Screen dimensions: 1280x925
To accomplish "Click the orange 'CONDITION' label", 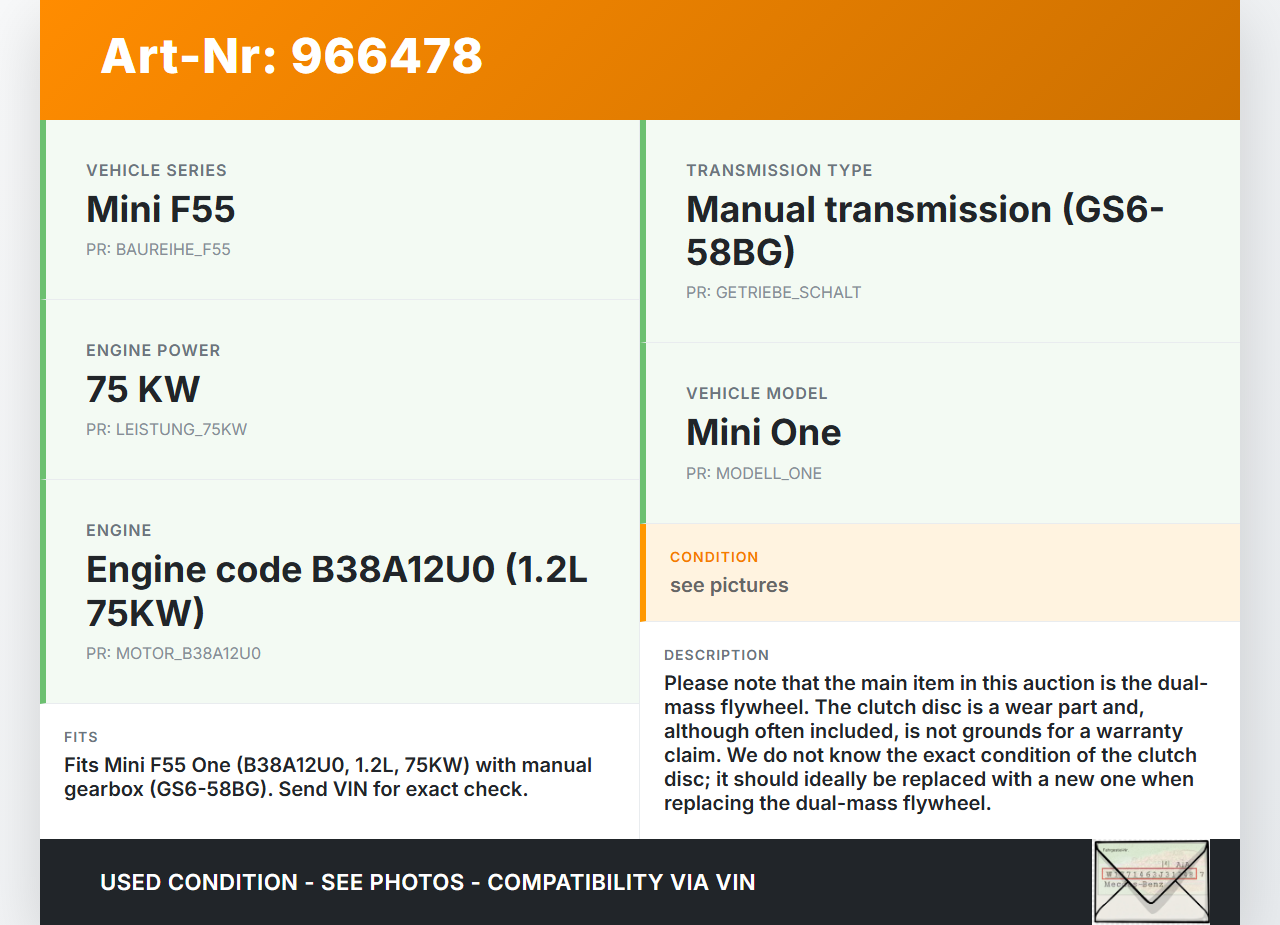I will [x=714, y=557].
